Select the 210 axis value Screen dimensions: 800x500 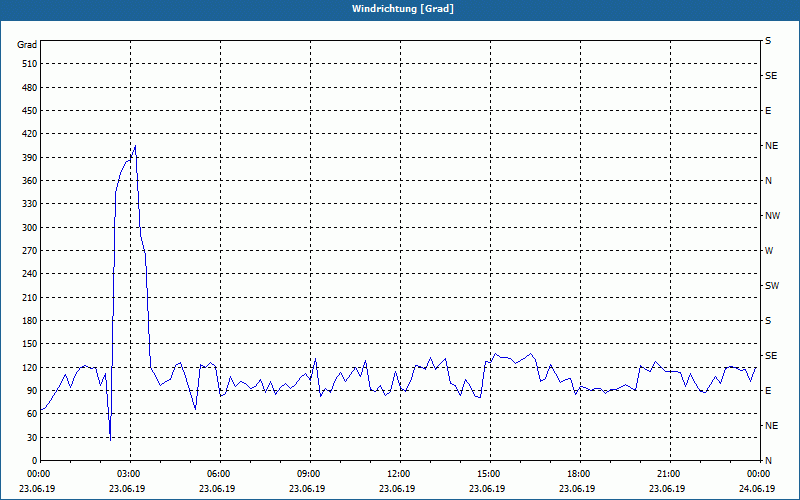click(30, 297)
